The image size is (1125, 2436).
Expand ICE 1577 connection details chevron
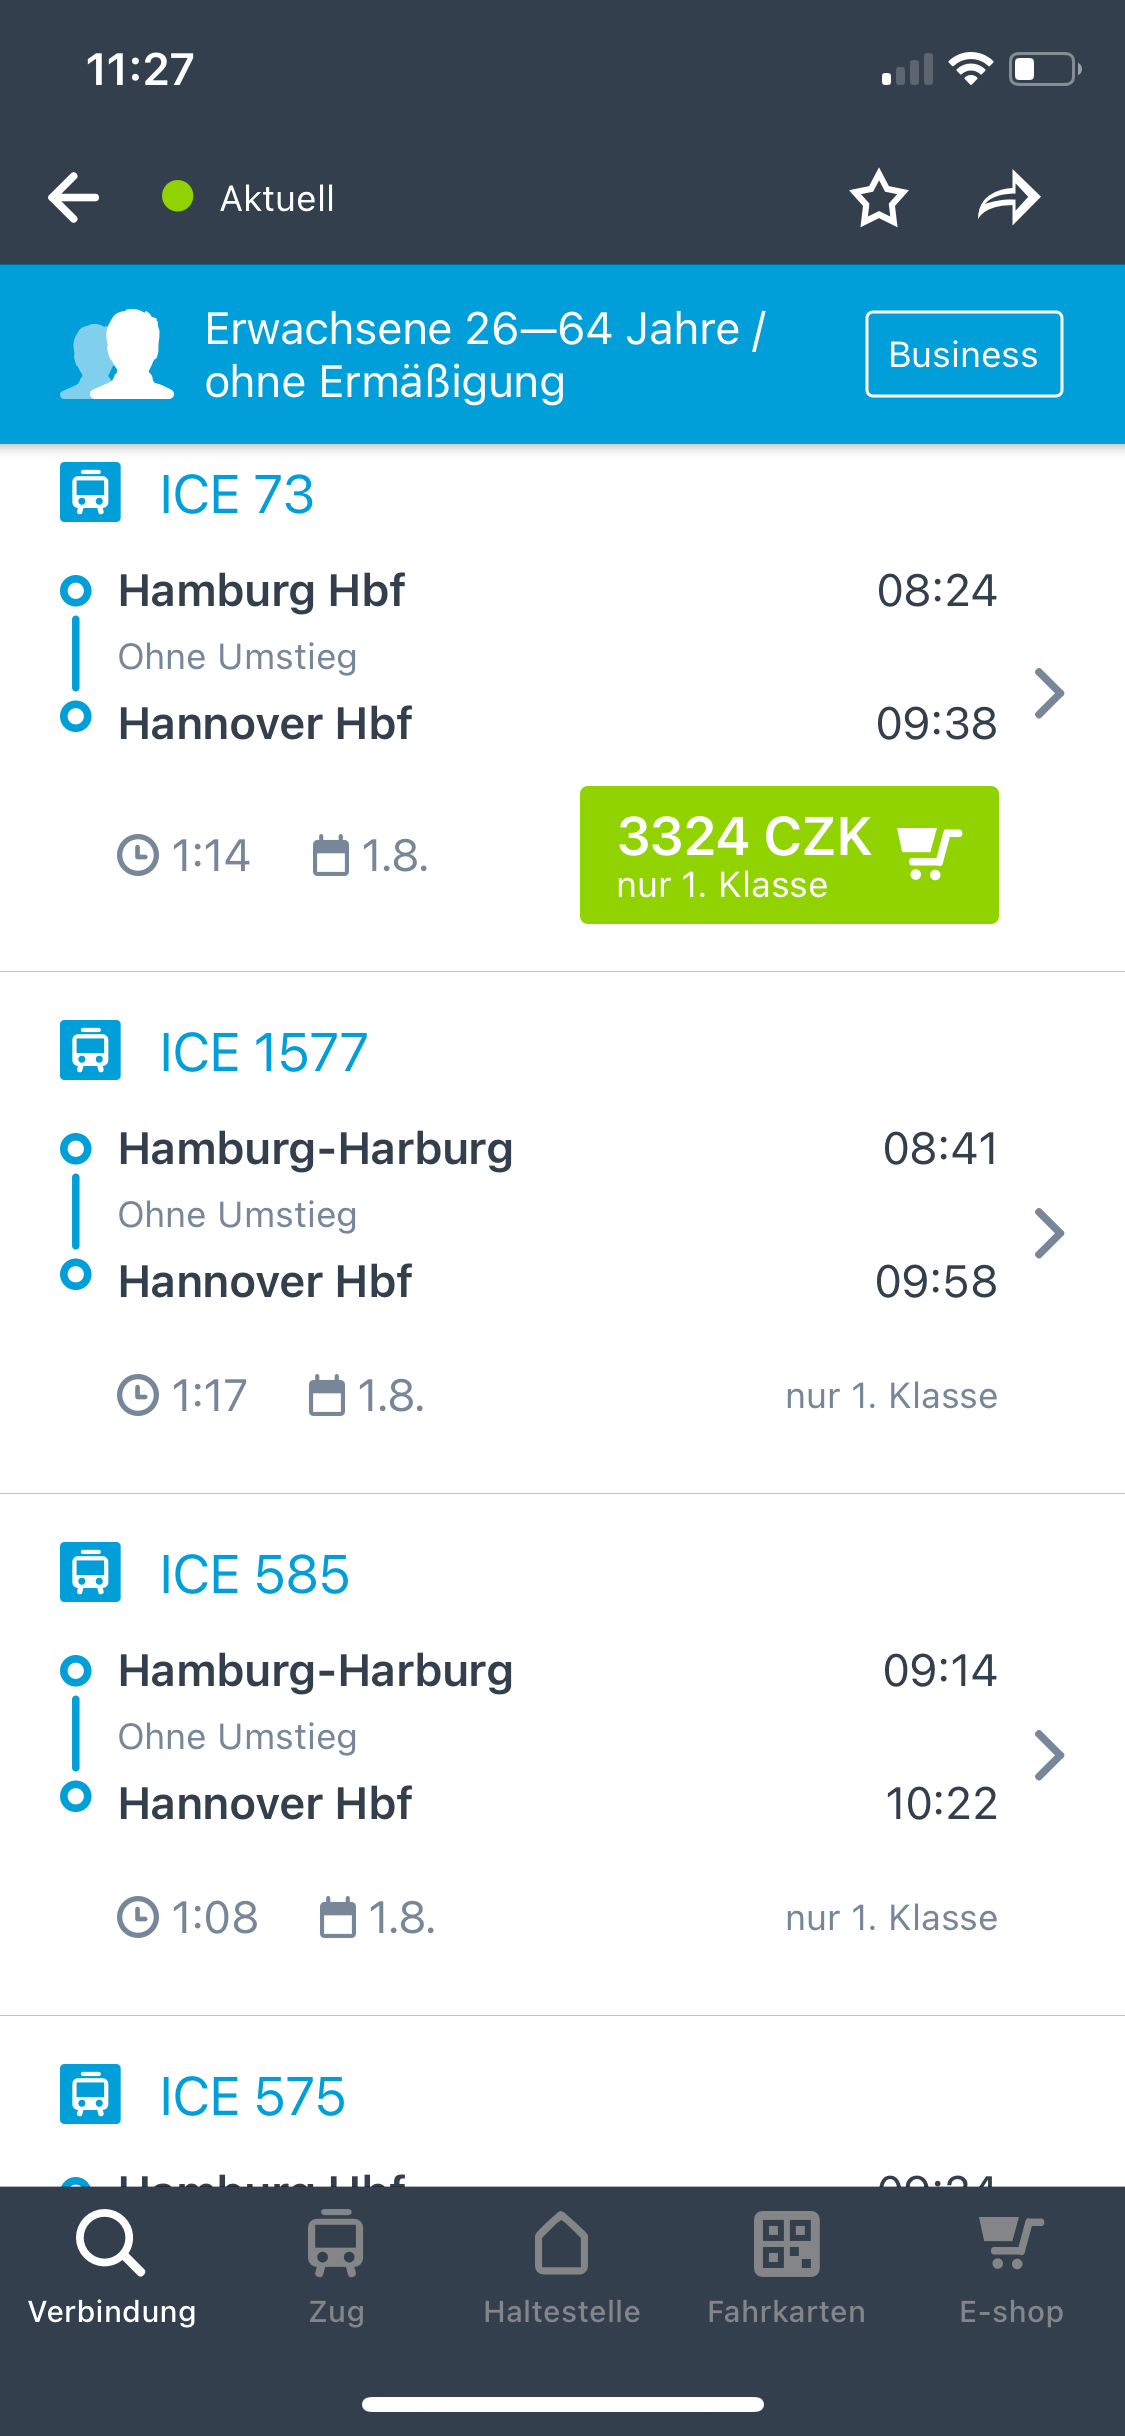(1049, 1233)
